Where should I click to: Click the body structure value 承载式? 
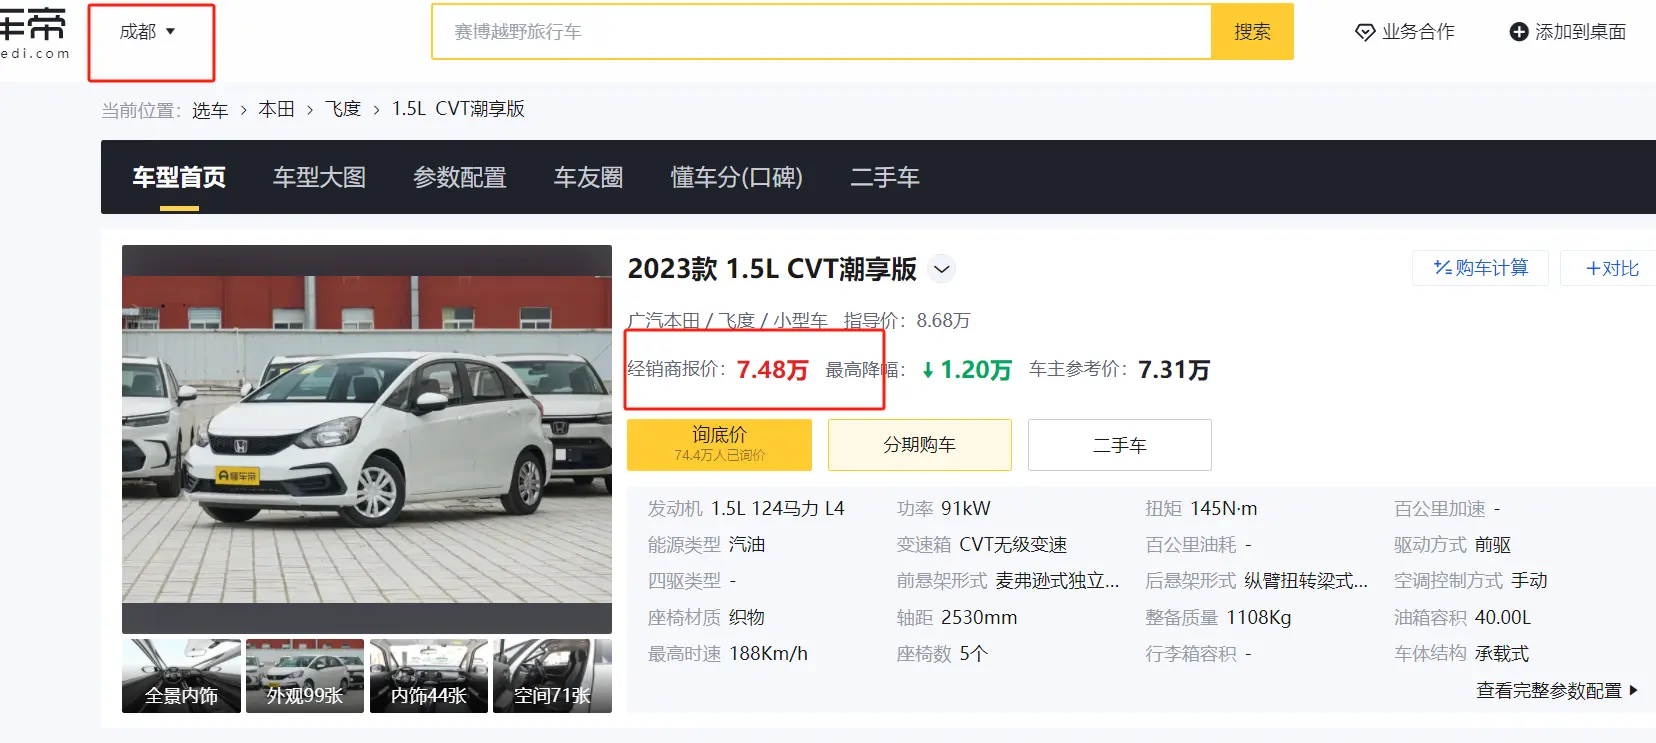1502,654
